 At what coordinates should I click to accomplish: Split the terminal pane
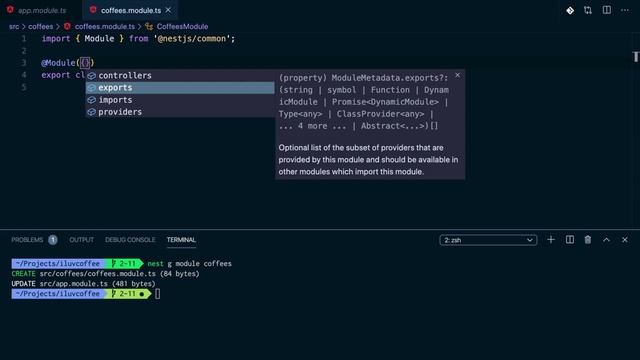570,240
